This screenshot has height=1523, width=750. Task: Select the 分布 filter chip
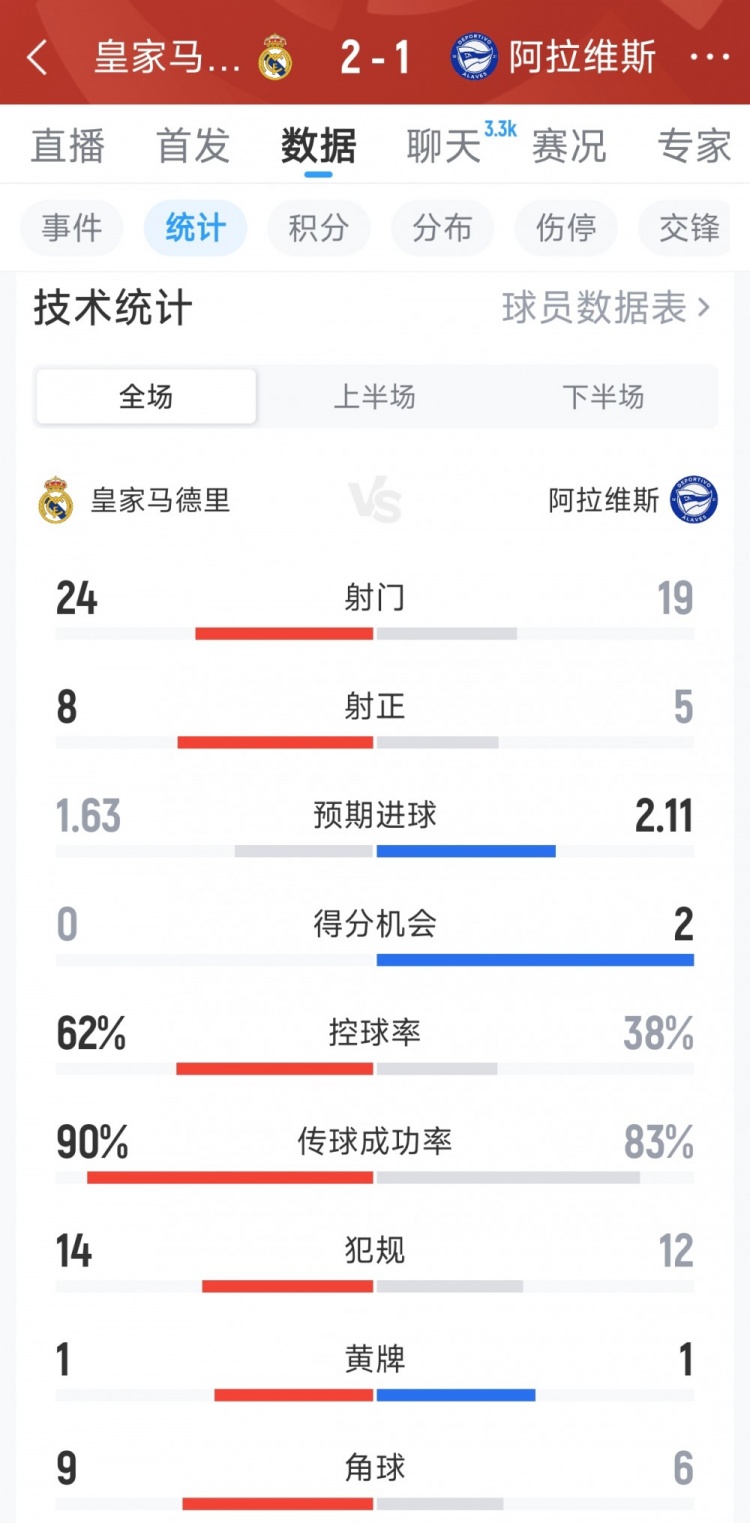point(442,228)
